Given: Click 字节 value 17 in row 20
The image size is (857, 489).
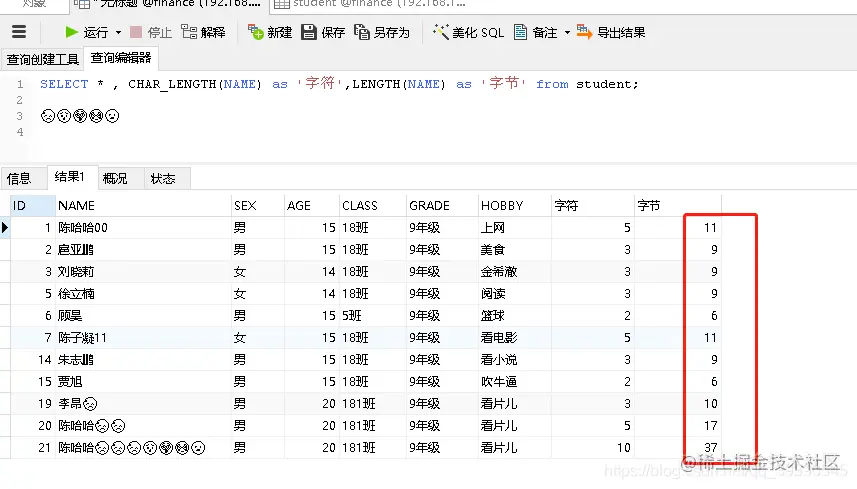Looking at the screenshot, I should click(678, 425).
